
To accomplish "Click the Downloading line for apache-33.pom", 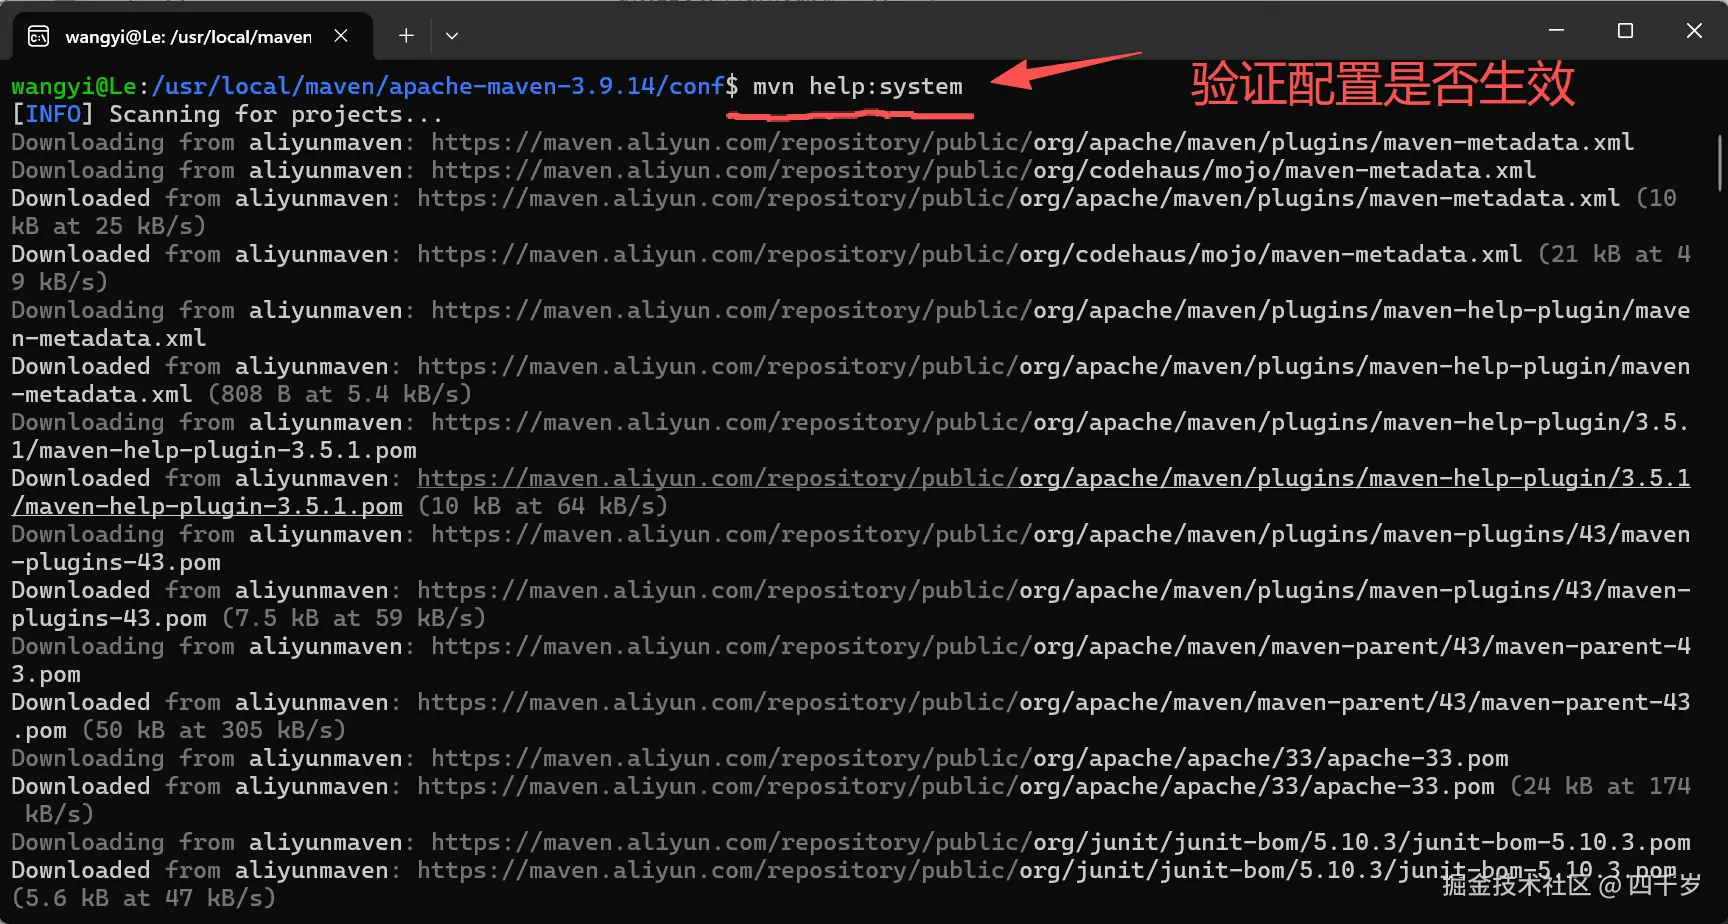I will tap(760, 758).
